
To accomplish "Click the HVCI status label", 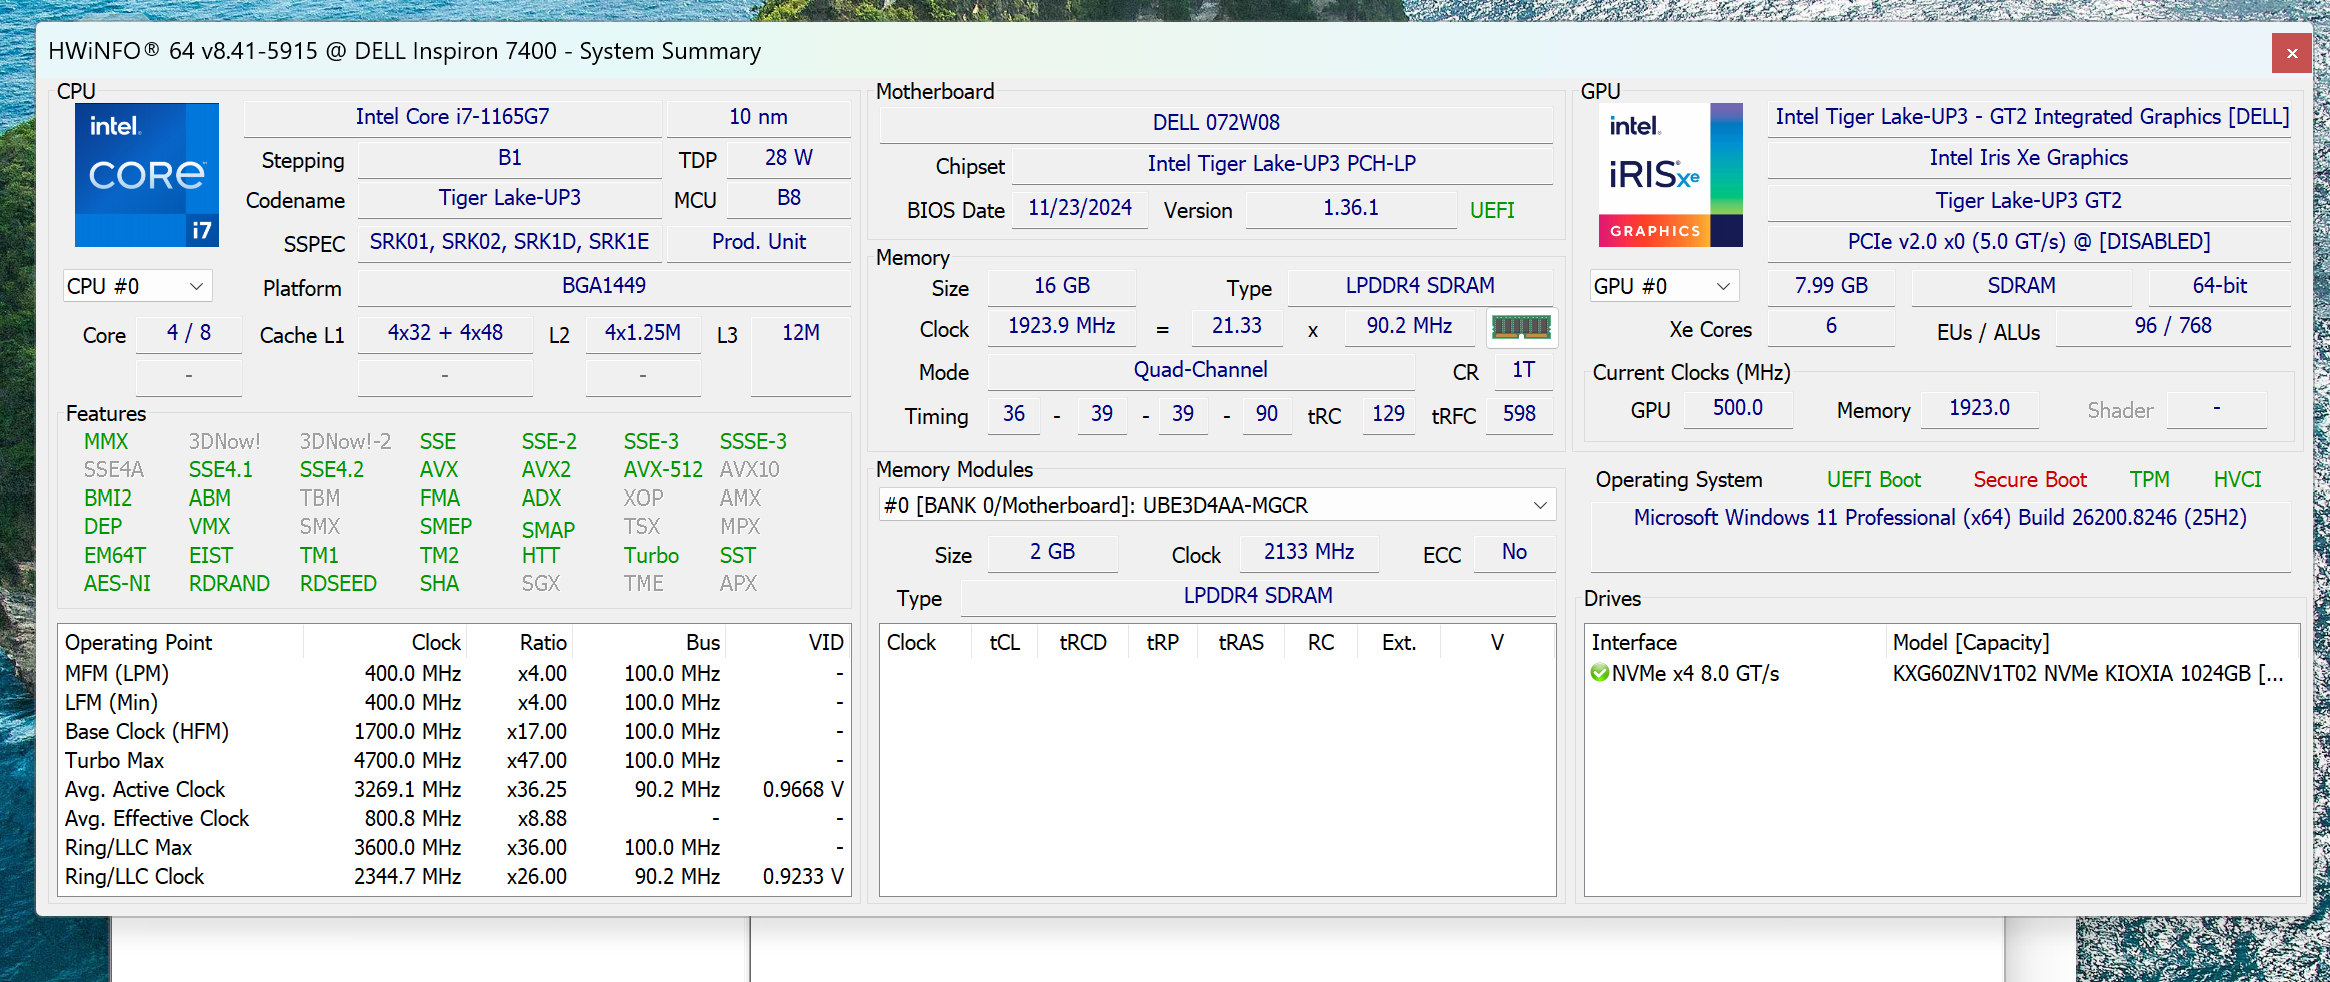I will (x=2238, y=480).
